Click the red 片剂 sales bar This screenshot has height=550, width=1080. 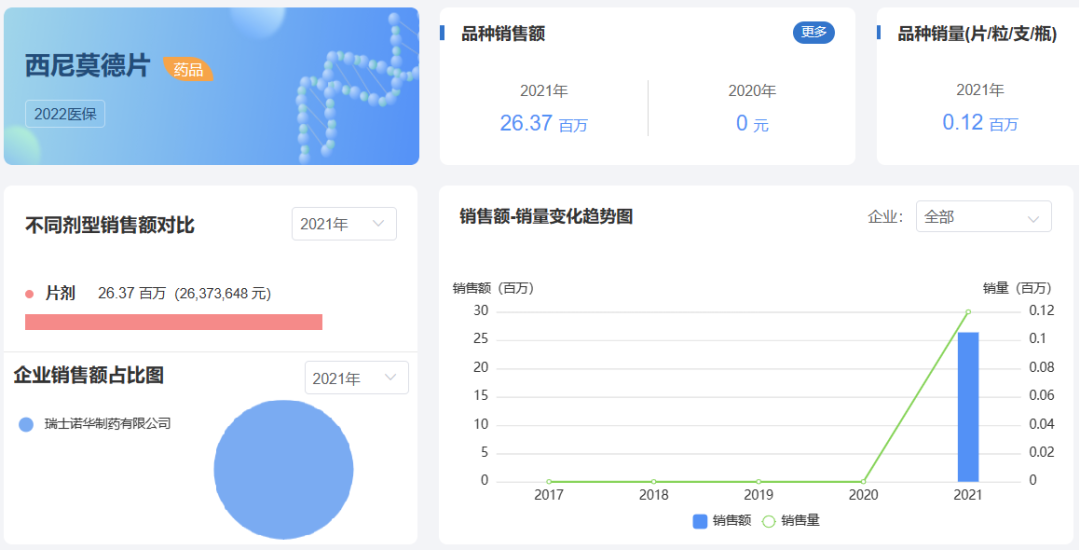tap(173, 322)
